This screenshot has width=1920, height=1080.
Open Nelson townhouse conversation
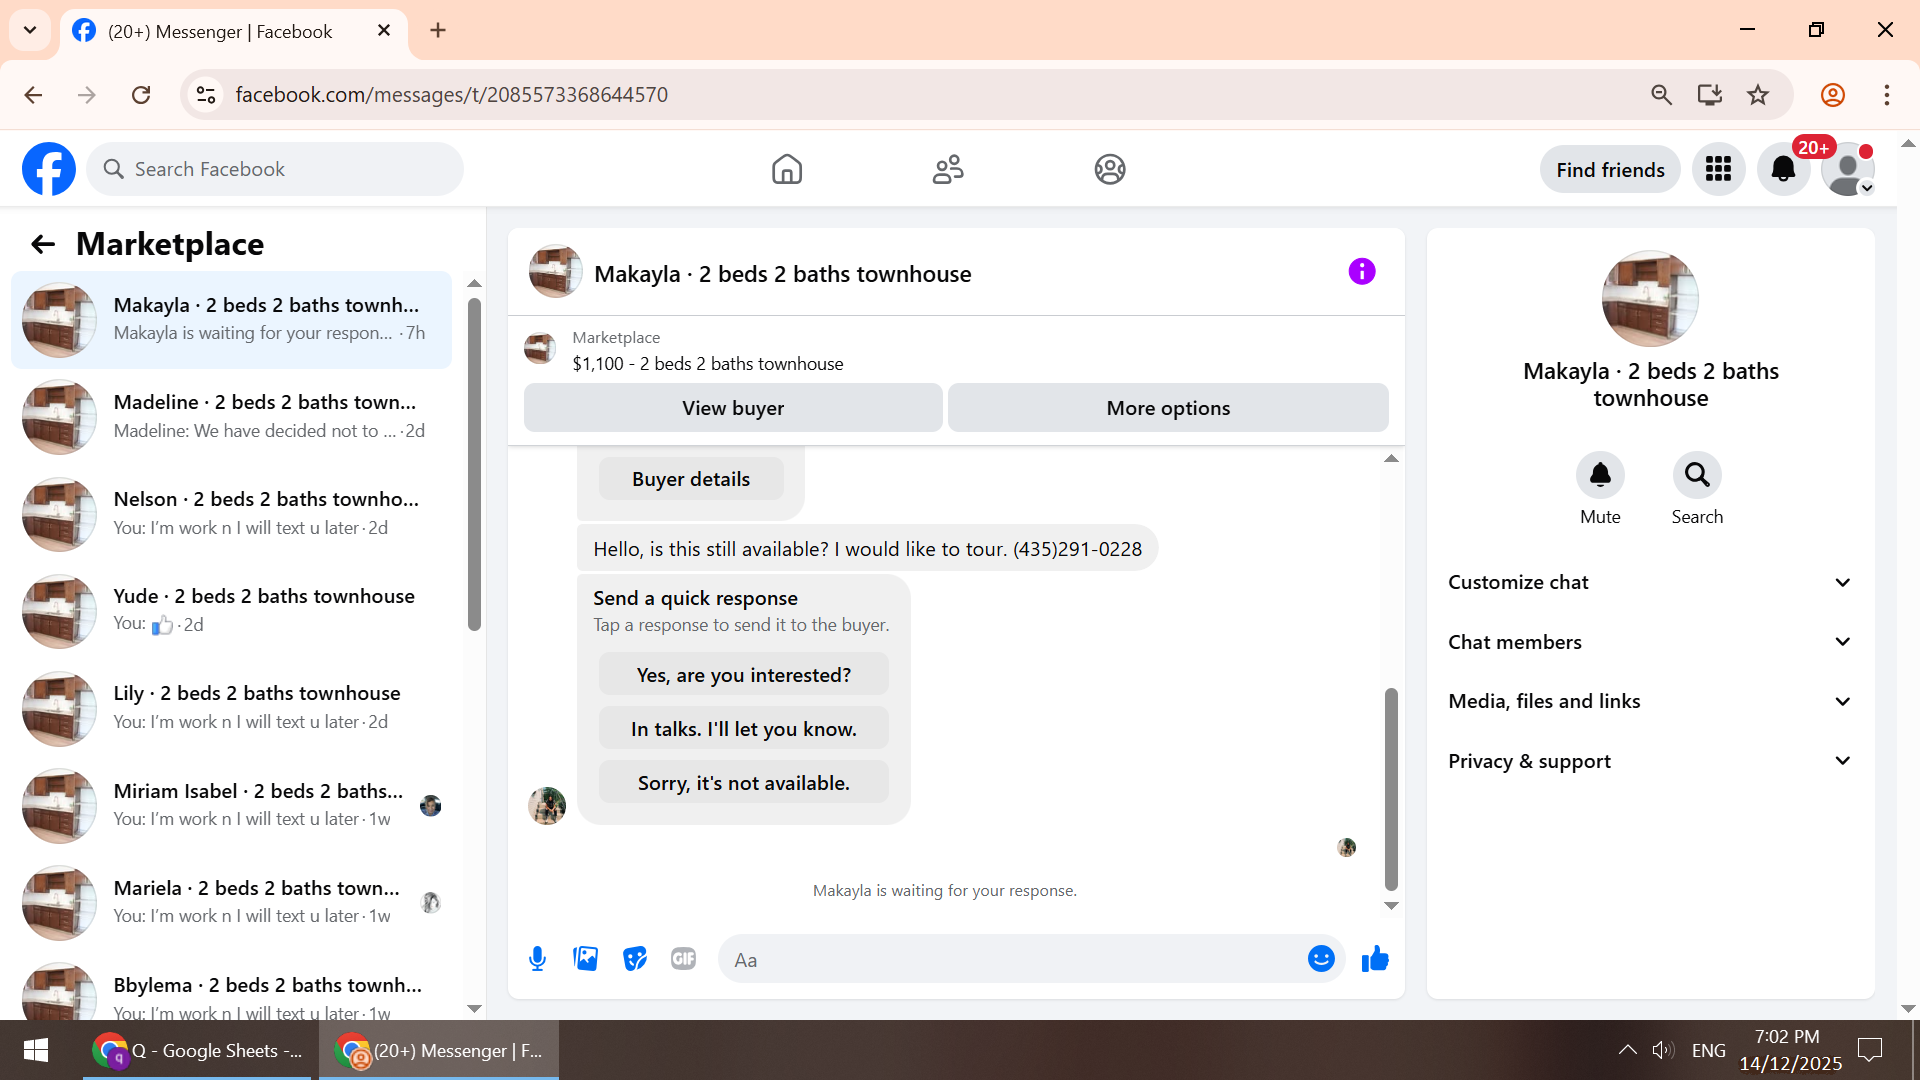point(232,513)
